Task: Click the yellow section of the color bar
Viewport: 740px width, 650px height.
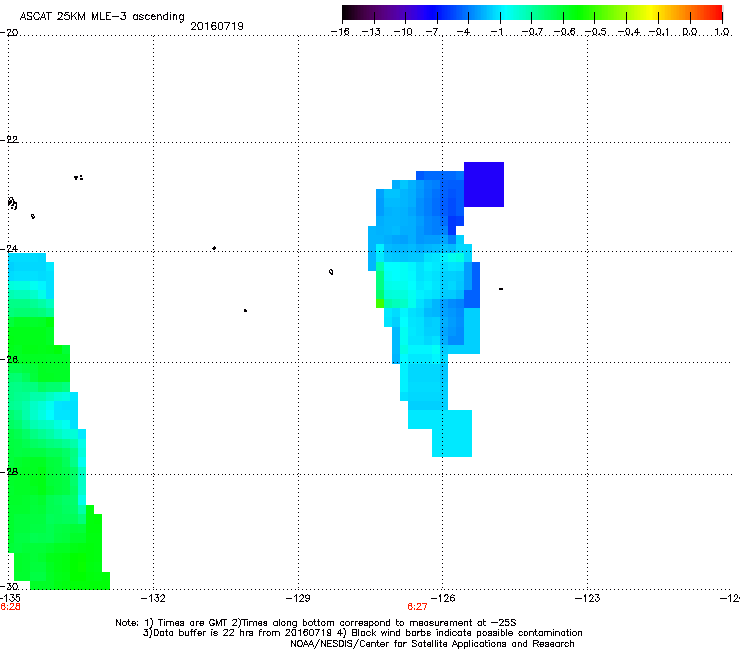Action: pos(650,12)
